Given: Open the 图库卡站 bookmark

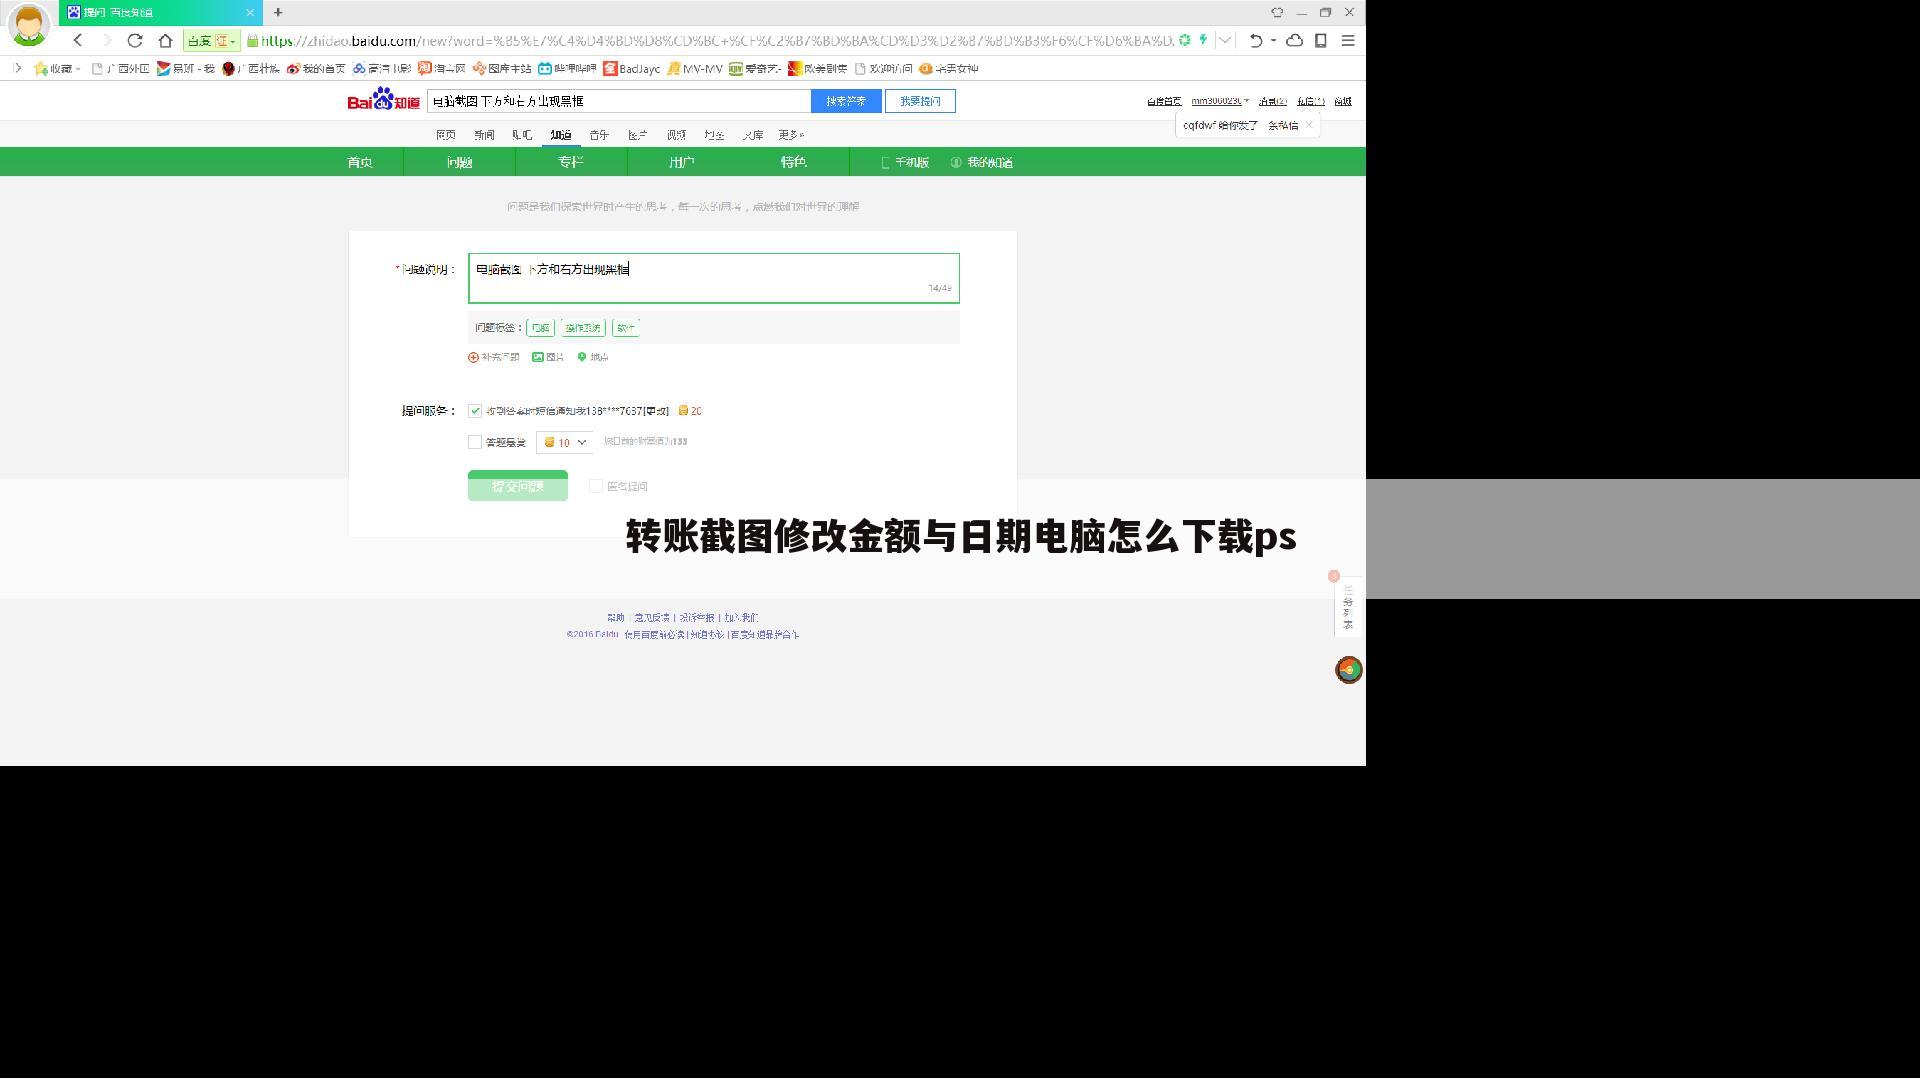Looking at the screenshot, I should [x=502, y=69].
